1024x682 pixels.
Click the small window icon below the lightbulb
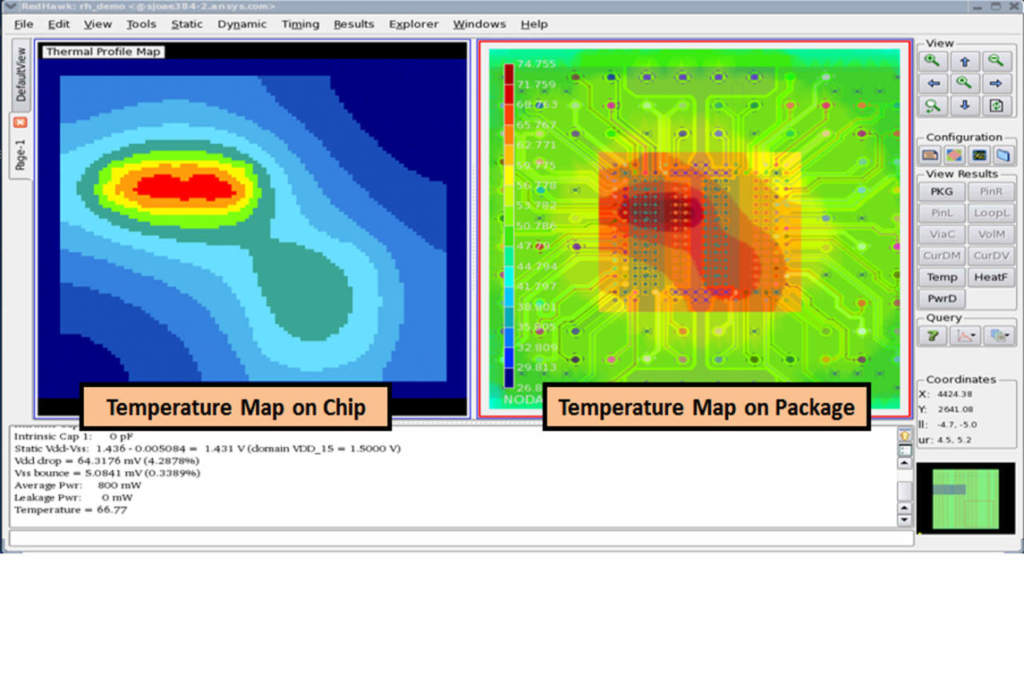click(x=905, y=450)
